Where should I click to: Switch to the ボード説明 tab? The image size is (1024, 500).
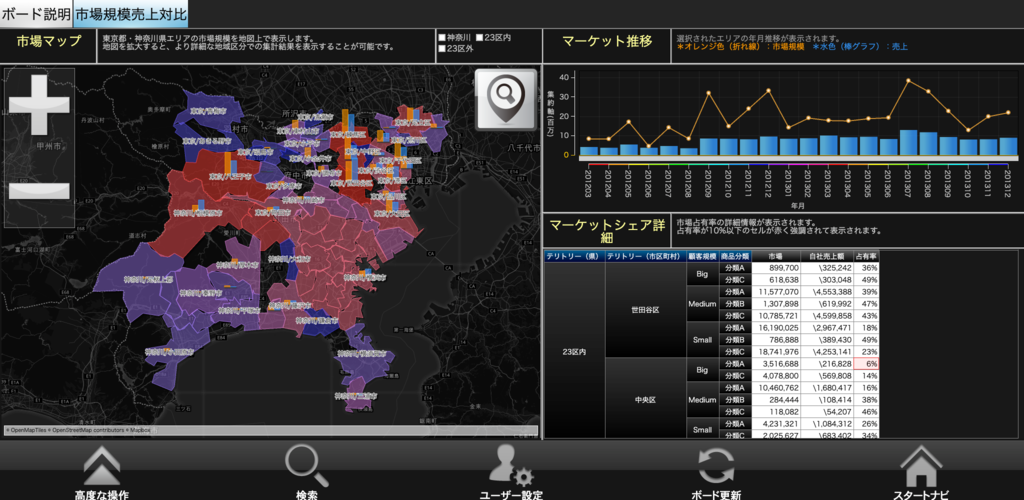click(x=35, y=14)
